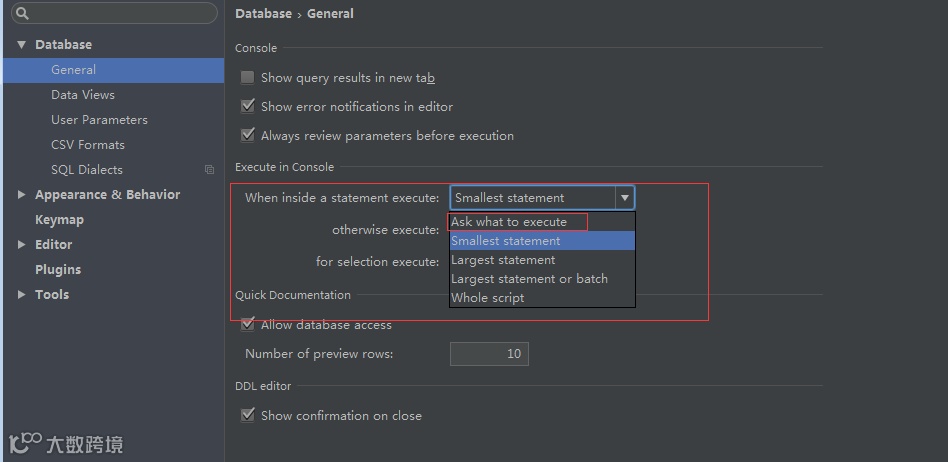Screen dimensions: 948x462
Task: Click the Number of preview rows field
Action: point(489,354)
